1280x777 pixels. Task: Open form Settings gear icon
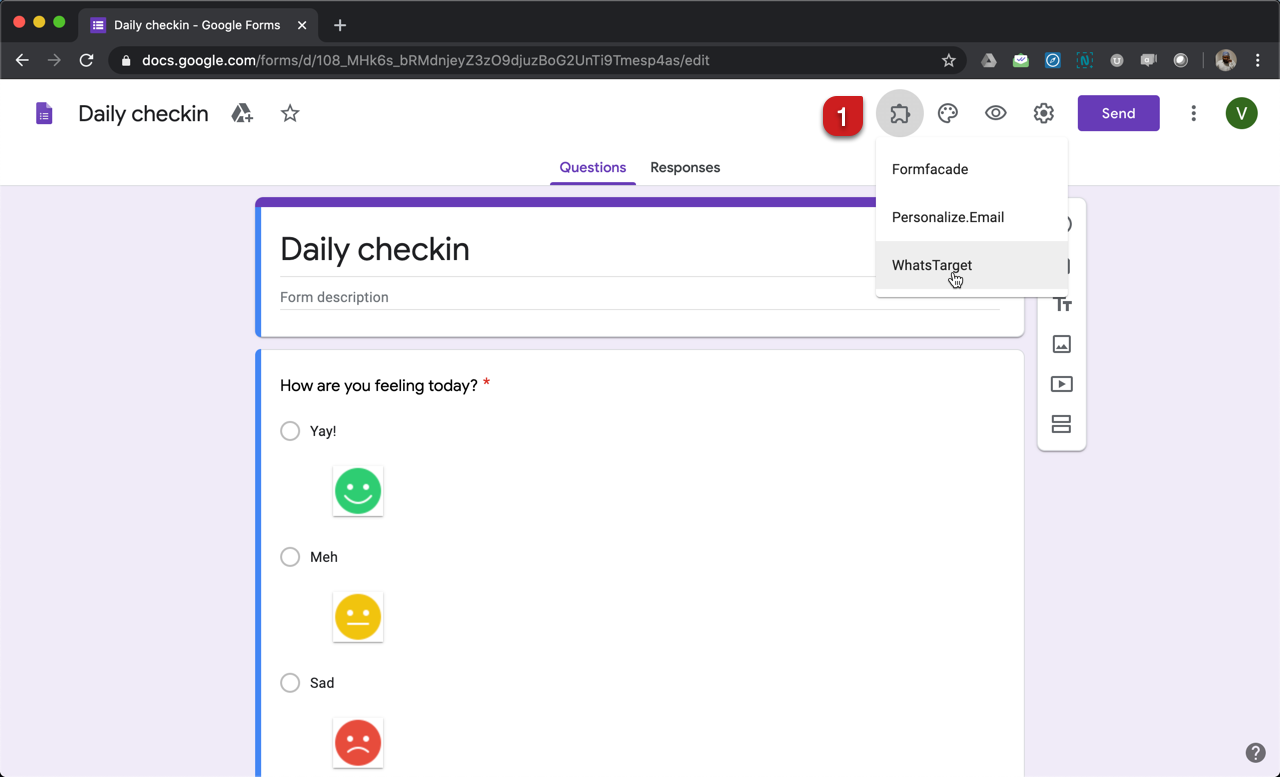pyautogui.click(x=1043, y=114)
